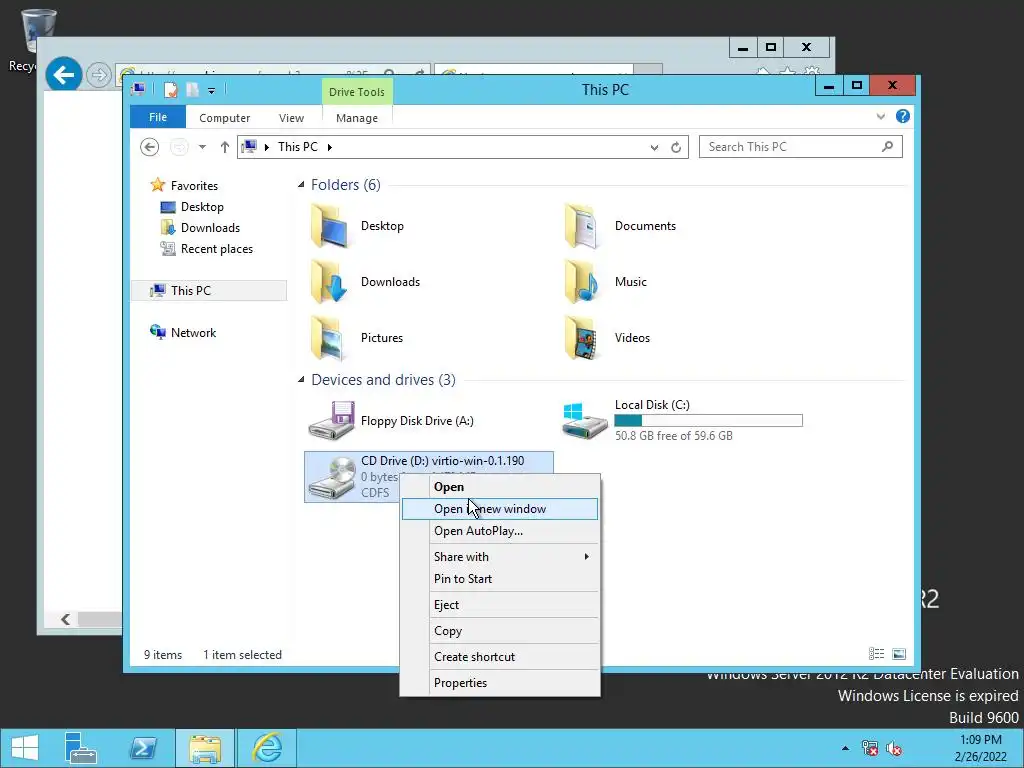Click the Internet Explorer taskbar icon
1024x768 pixels.
coord(267,748)
